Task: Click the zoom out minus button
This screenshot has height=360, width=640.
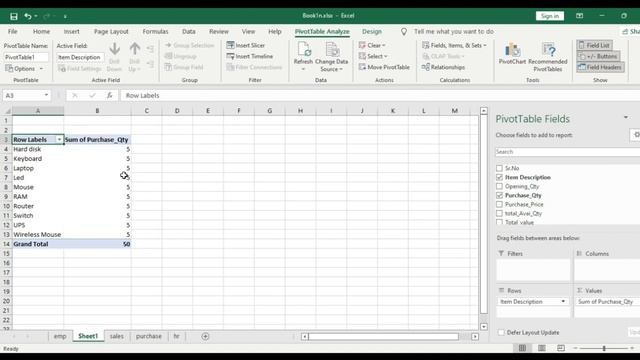Action: click(x=576, y=348)
